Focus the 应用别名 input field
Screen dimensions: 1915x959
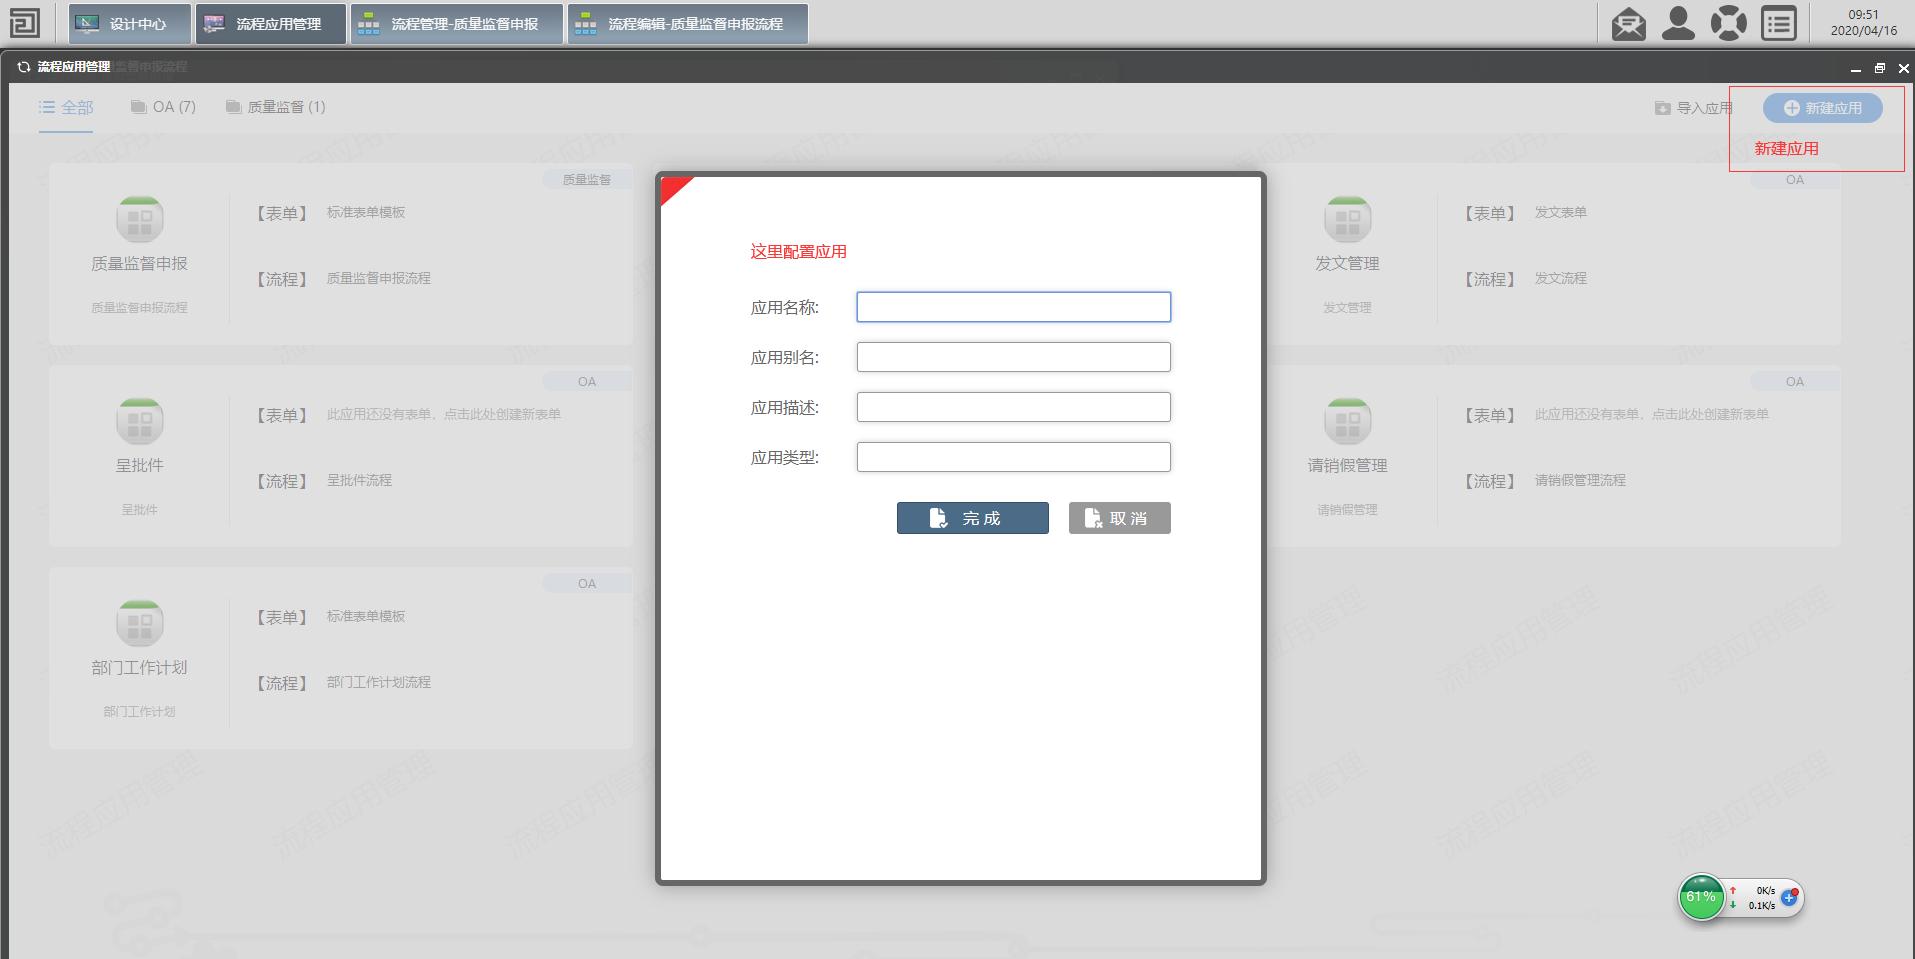[x=1013, y=357]
